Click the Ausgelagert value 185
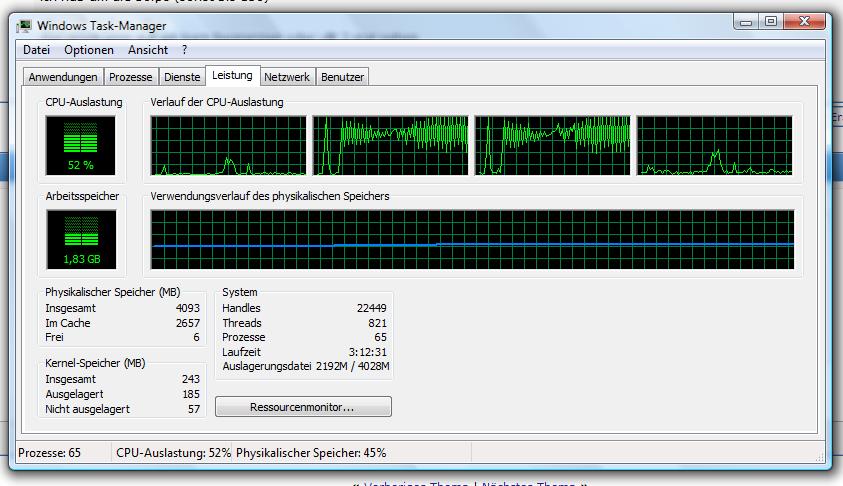This screenshot has width=843, height=486. click(191, 394)
